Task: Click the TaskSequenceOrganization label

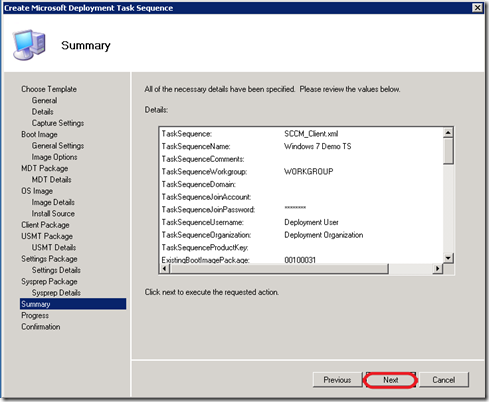Action: pos(206,235)
